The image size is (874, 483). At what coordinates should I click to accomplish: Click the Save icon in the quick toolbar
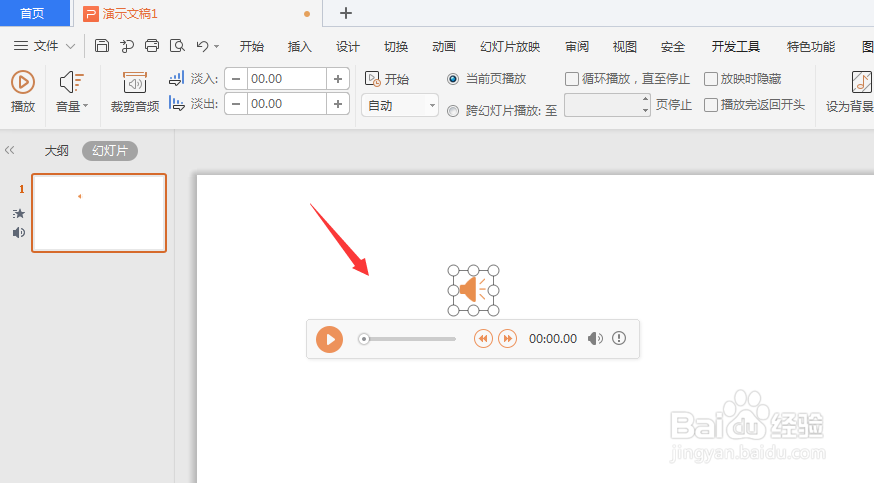pyautogui.click(x=101, y=46)
